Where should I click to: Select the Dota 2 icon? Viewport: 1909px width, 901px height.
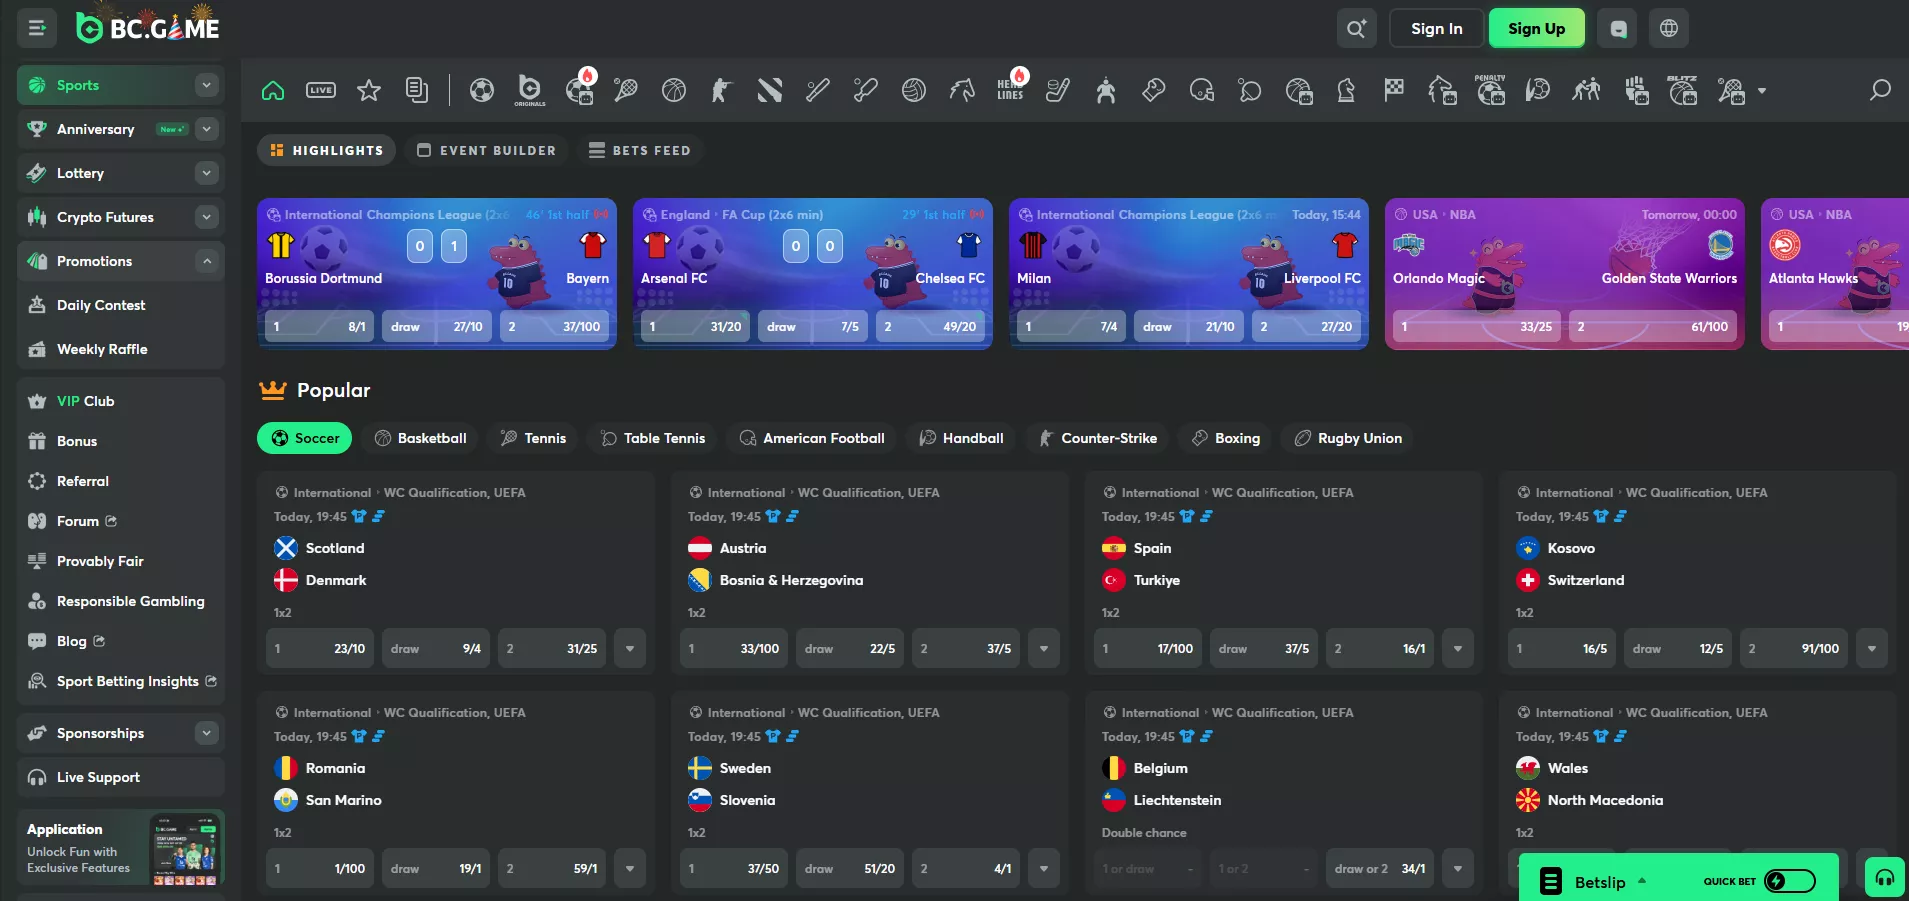[x=770, y=90]
